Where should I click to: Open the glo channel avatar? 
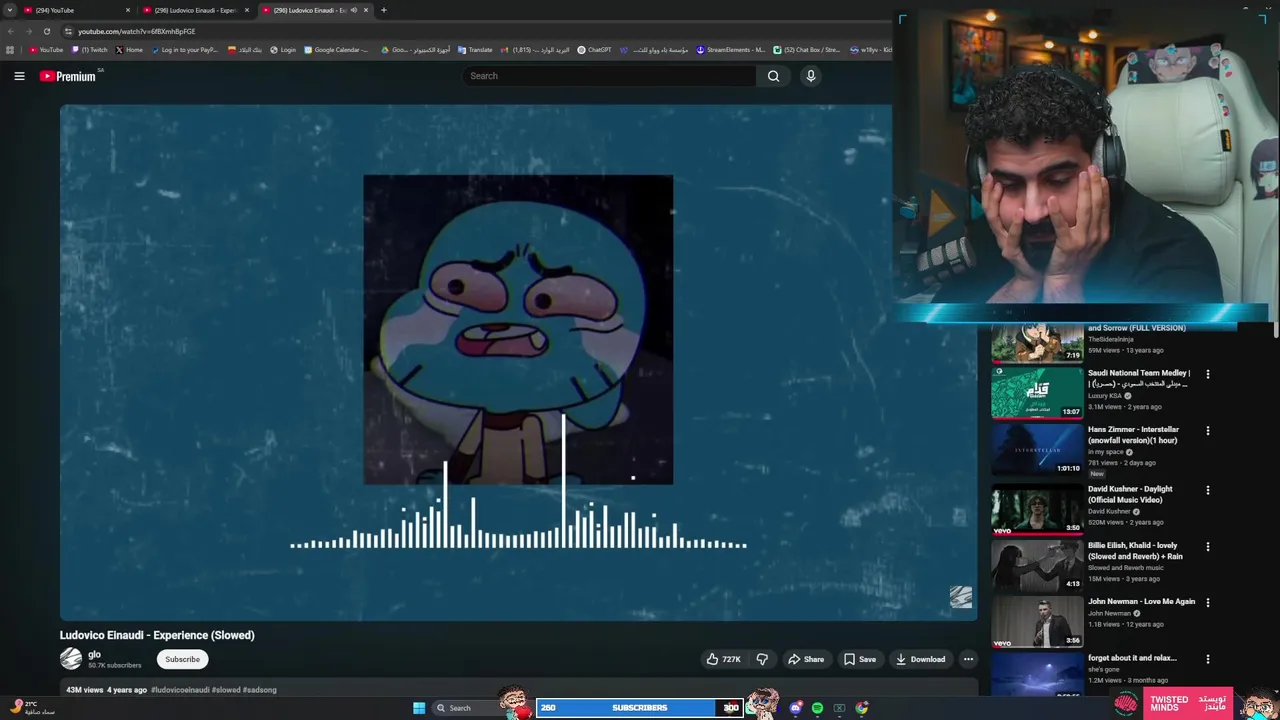tap(71, 659)
